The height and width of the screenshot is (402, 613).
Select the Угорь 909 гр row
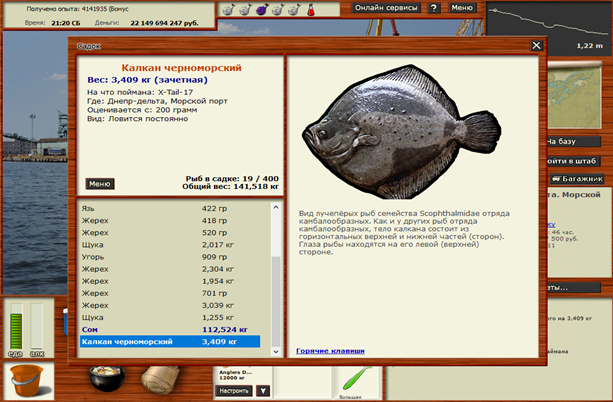point(170,257)
